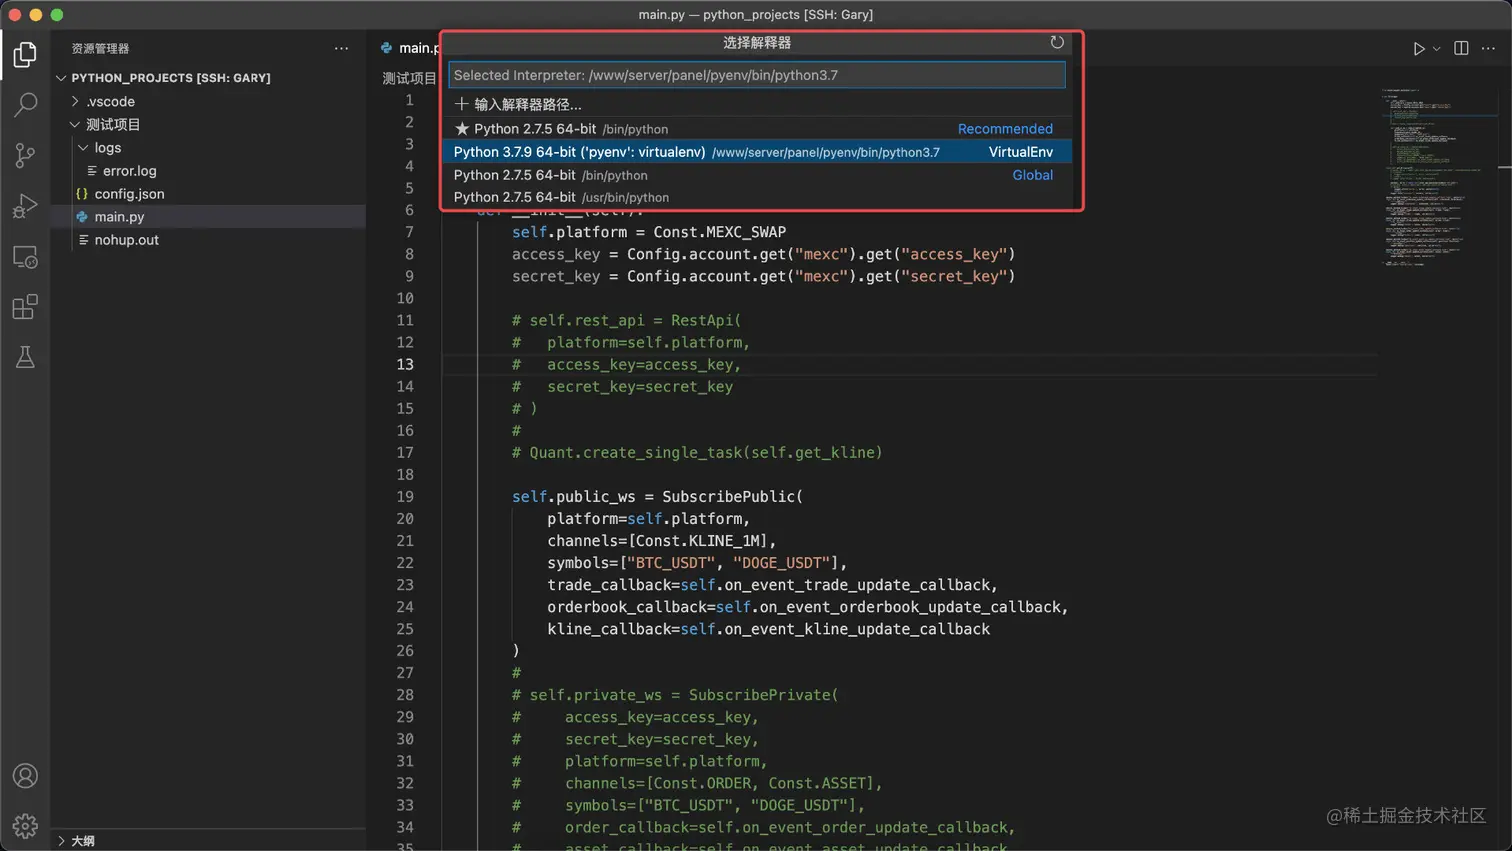The image size is (1512, 851).
Task: Open the run button dropdown arrow
Action: [1437, 48]
